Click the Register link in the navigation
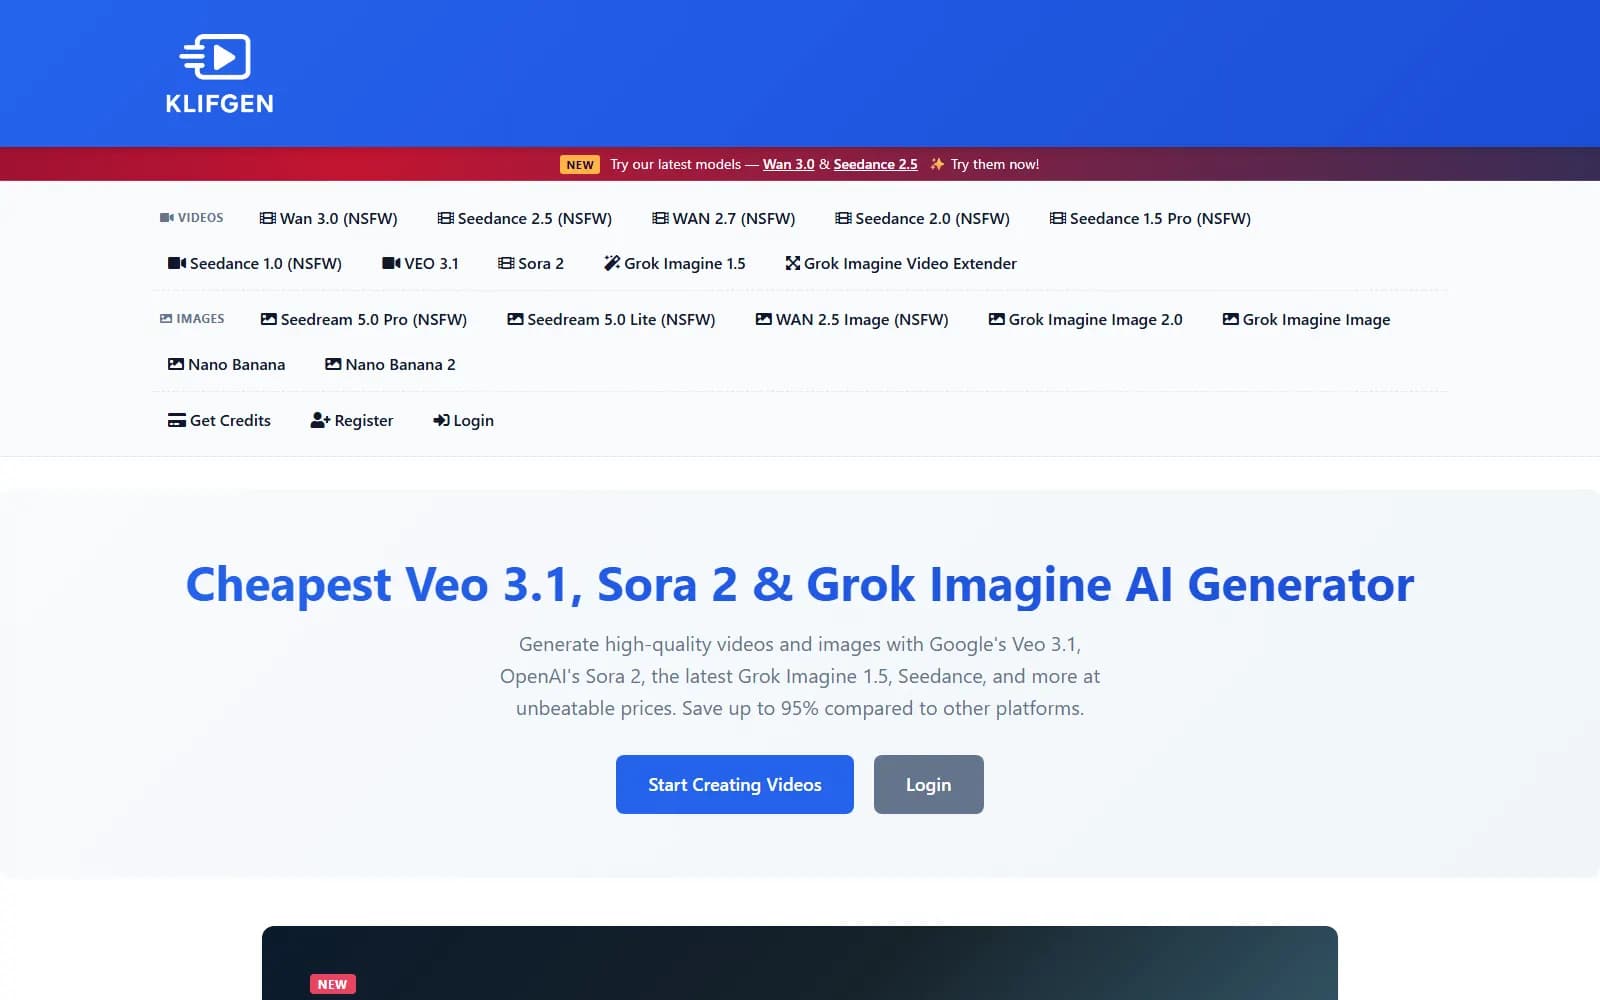1600x1000 pixels. (352, 420)
